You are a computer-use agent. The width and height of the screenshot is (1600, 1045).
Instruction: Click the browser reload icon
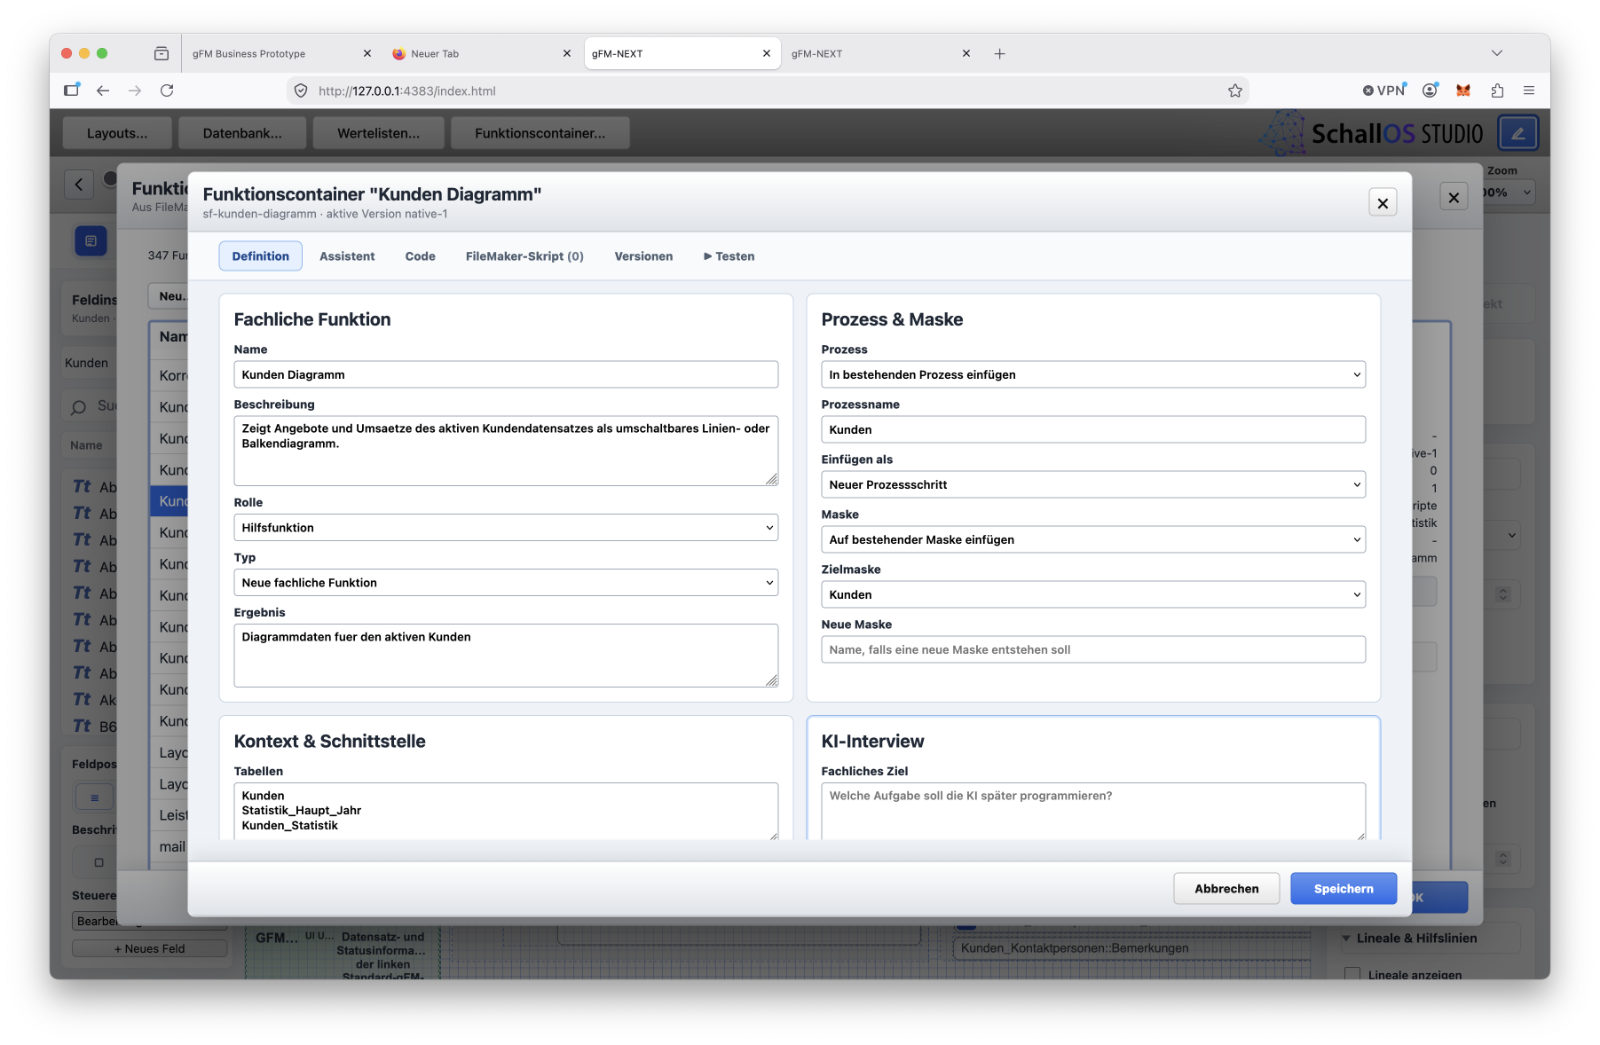[167, 90]
